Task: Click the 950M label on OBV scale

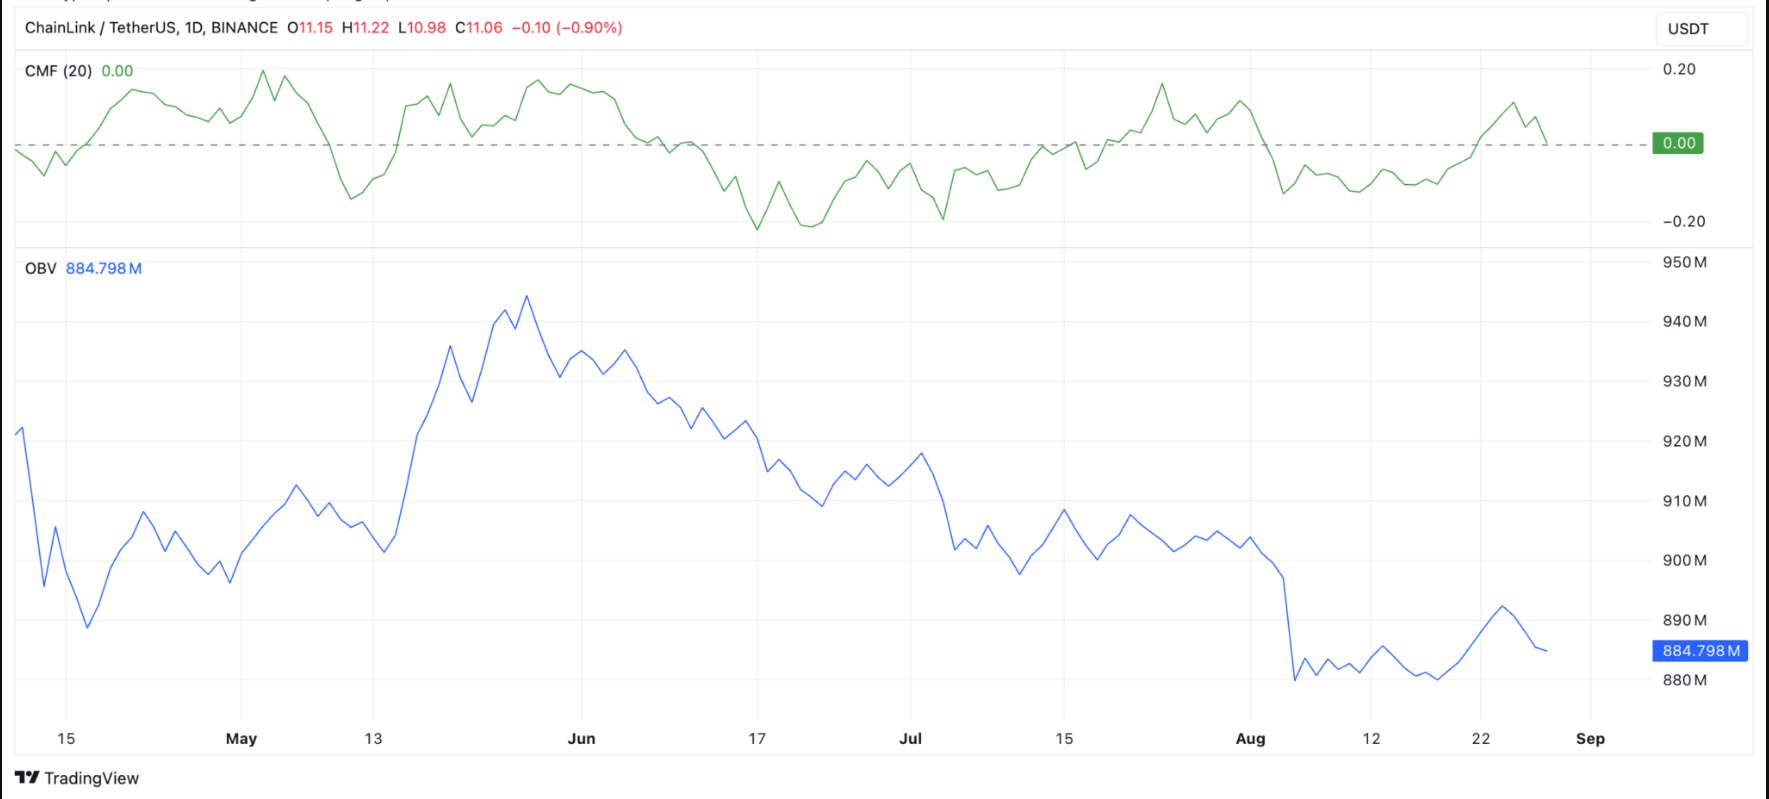Action: [x=1684, y=262]
